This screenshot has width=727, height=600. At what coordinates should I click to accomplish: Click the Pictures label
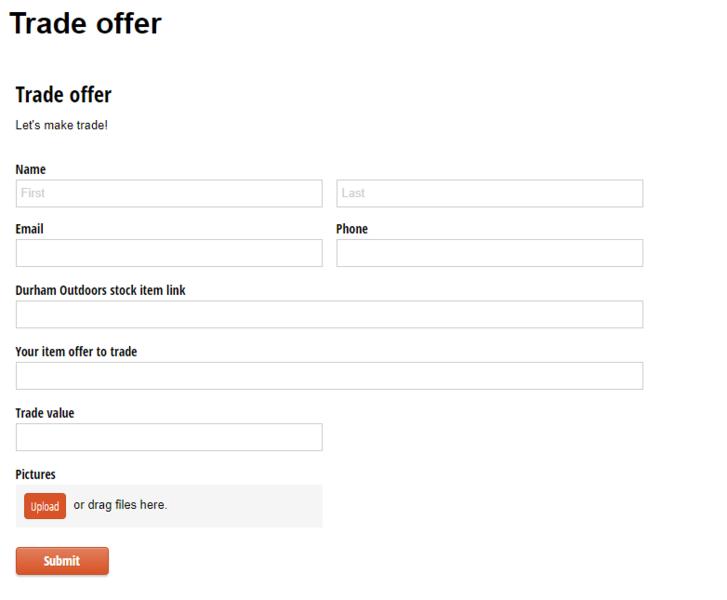point(36,474)
